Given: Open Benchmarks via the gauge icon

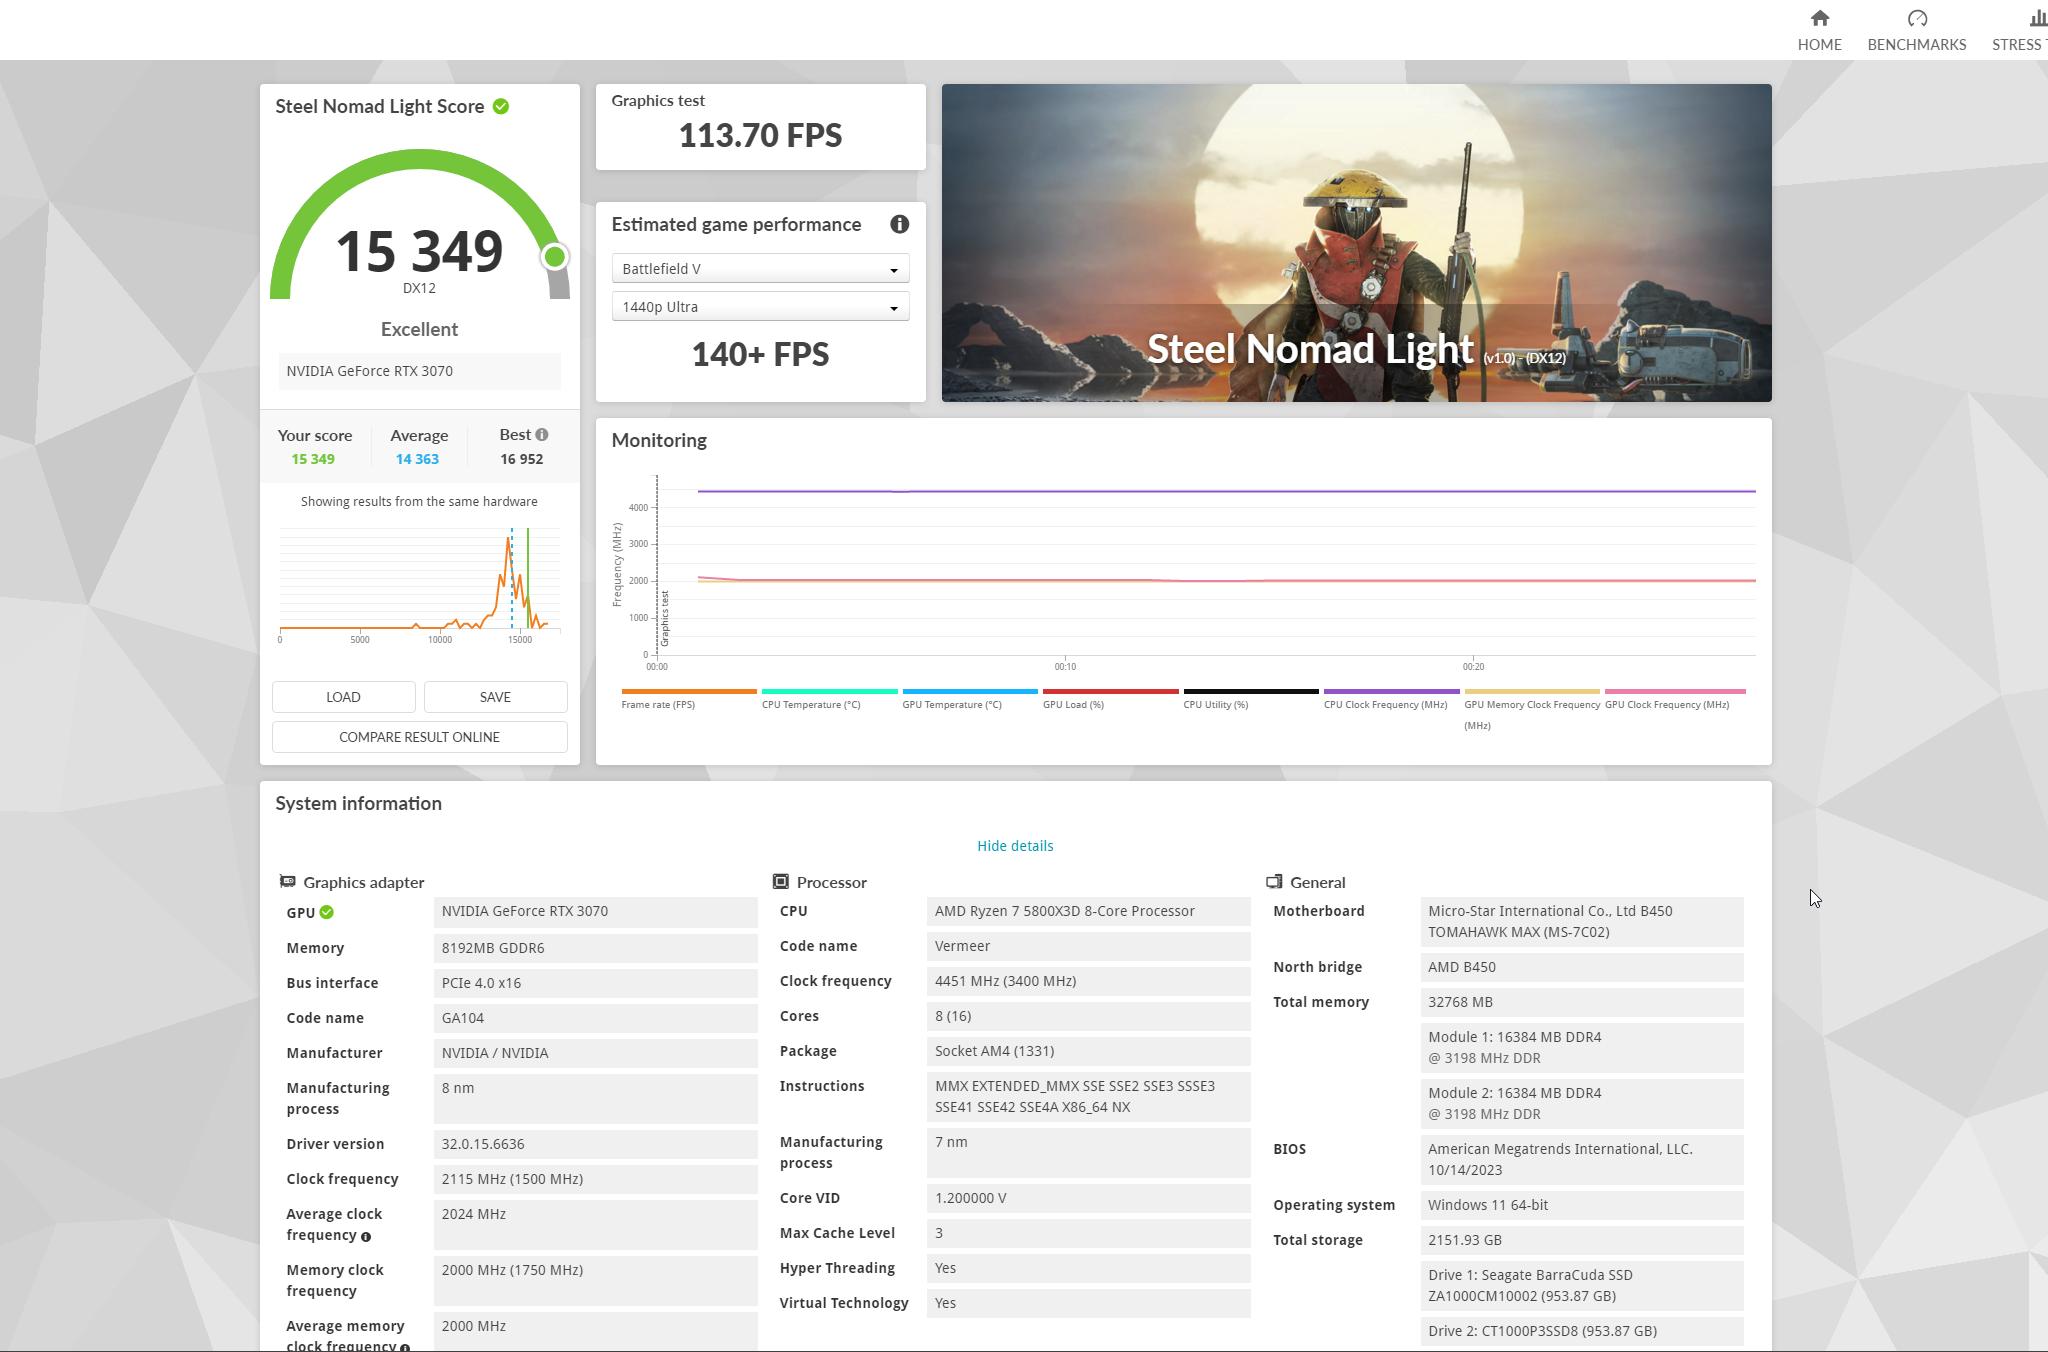Looking at the screenshot, I should coord(1916,18).
